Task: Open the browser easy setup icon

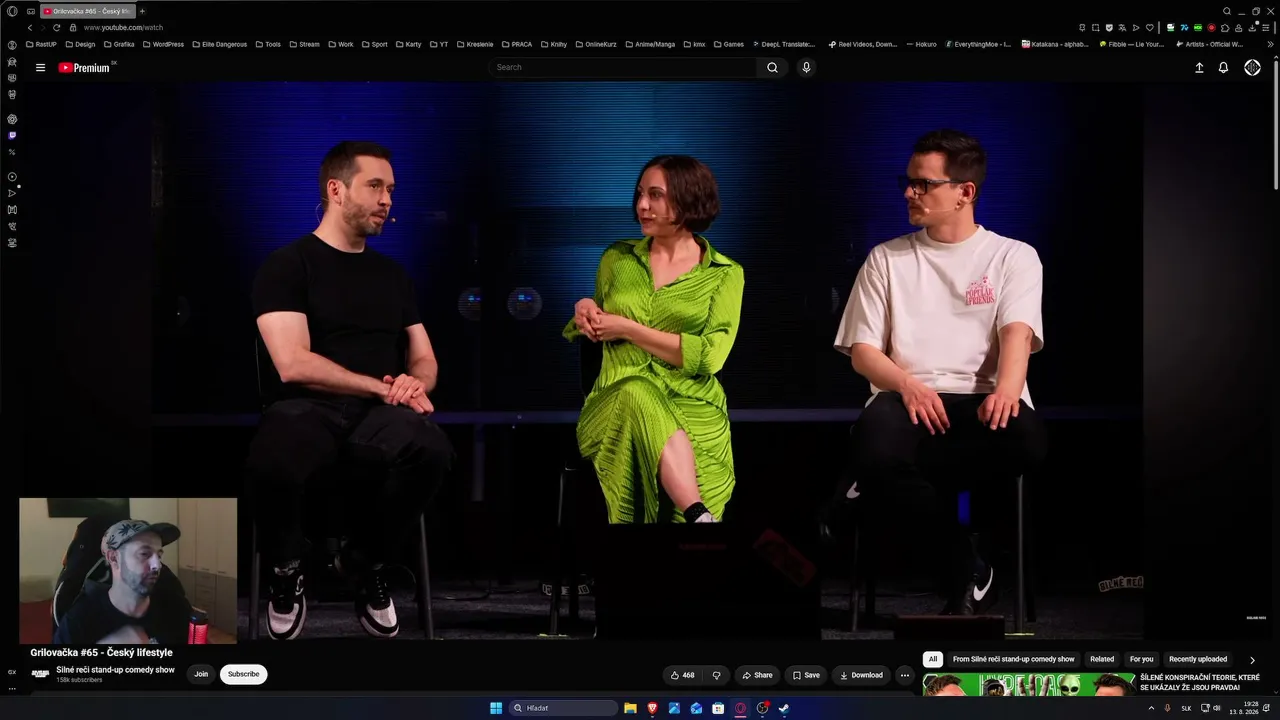Action: point(1265,27)
